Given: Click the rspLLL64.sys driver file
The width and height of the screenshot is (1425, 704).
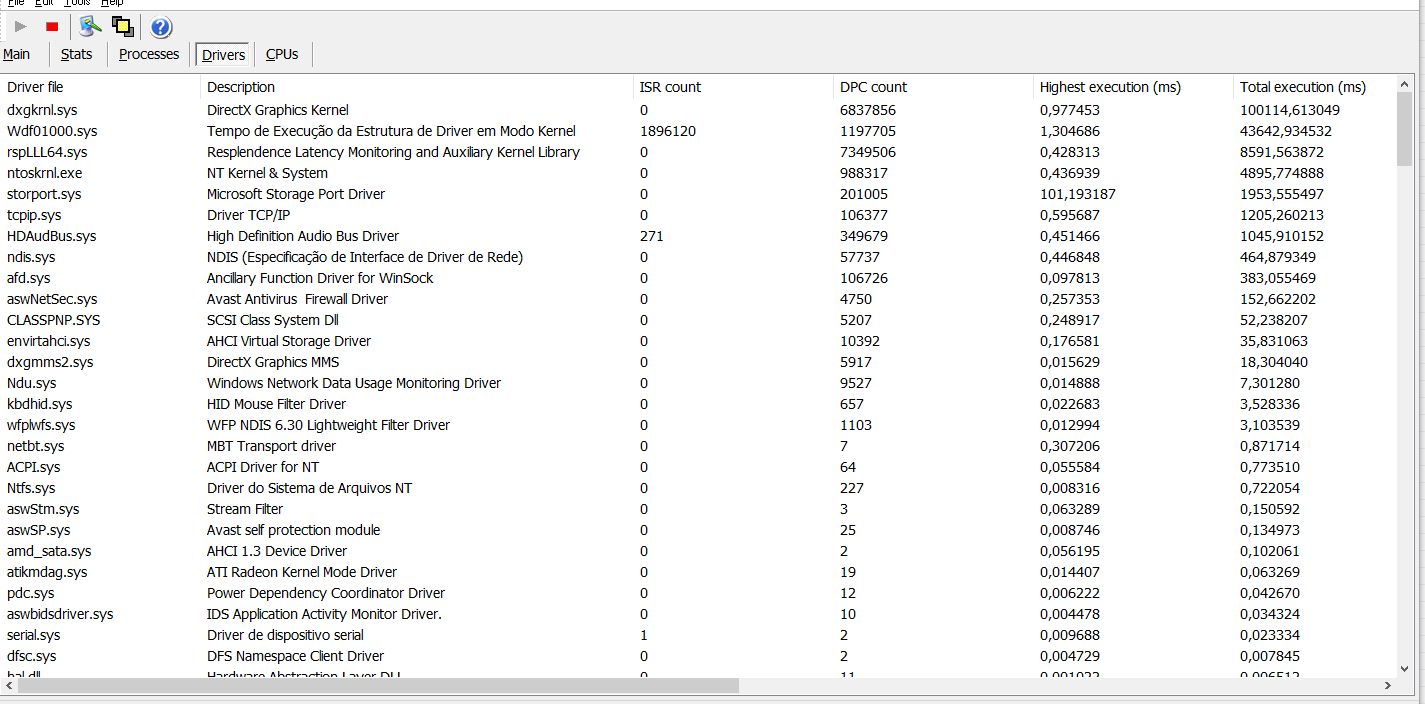Looking at the screenshot, I should click(47, 152).
